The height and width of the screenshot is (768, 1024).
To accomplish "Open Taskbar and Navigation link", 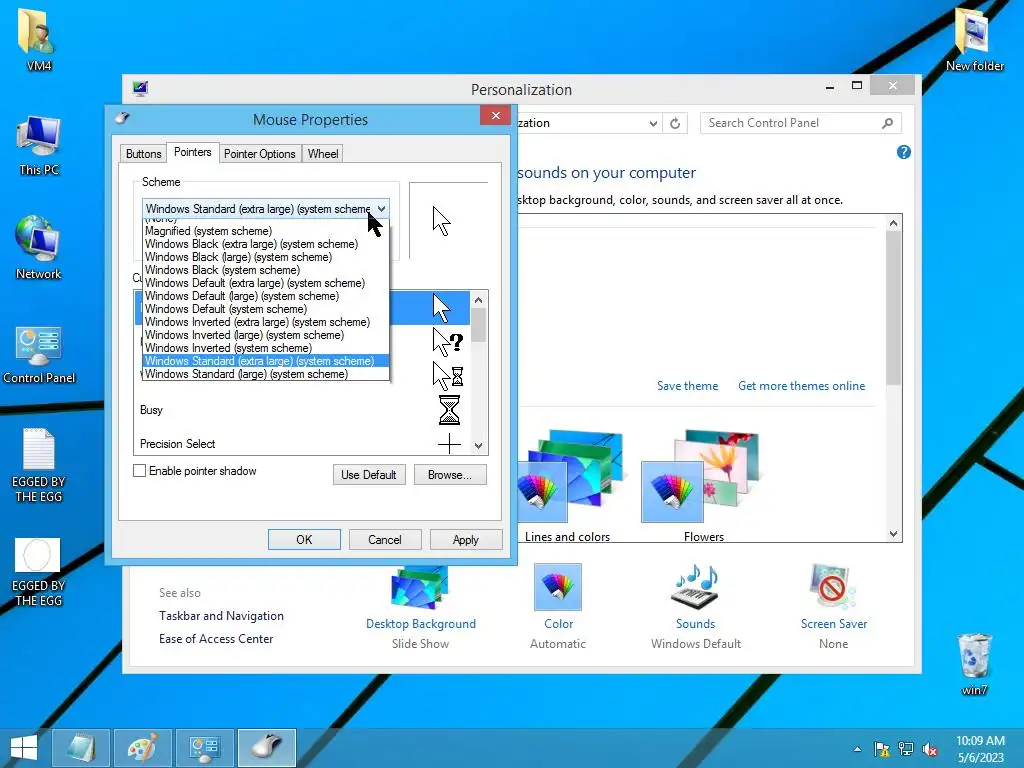I will point(221,616).
